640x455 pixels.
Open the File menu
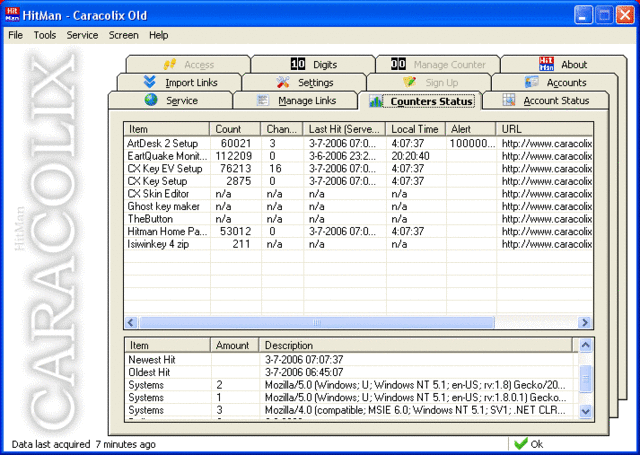point(16,35)
